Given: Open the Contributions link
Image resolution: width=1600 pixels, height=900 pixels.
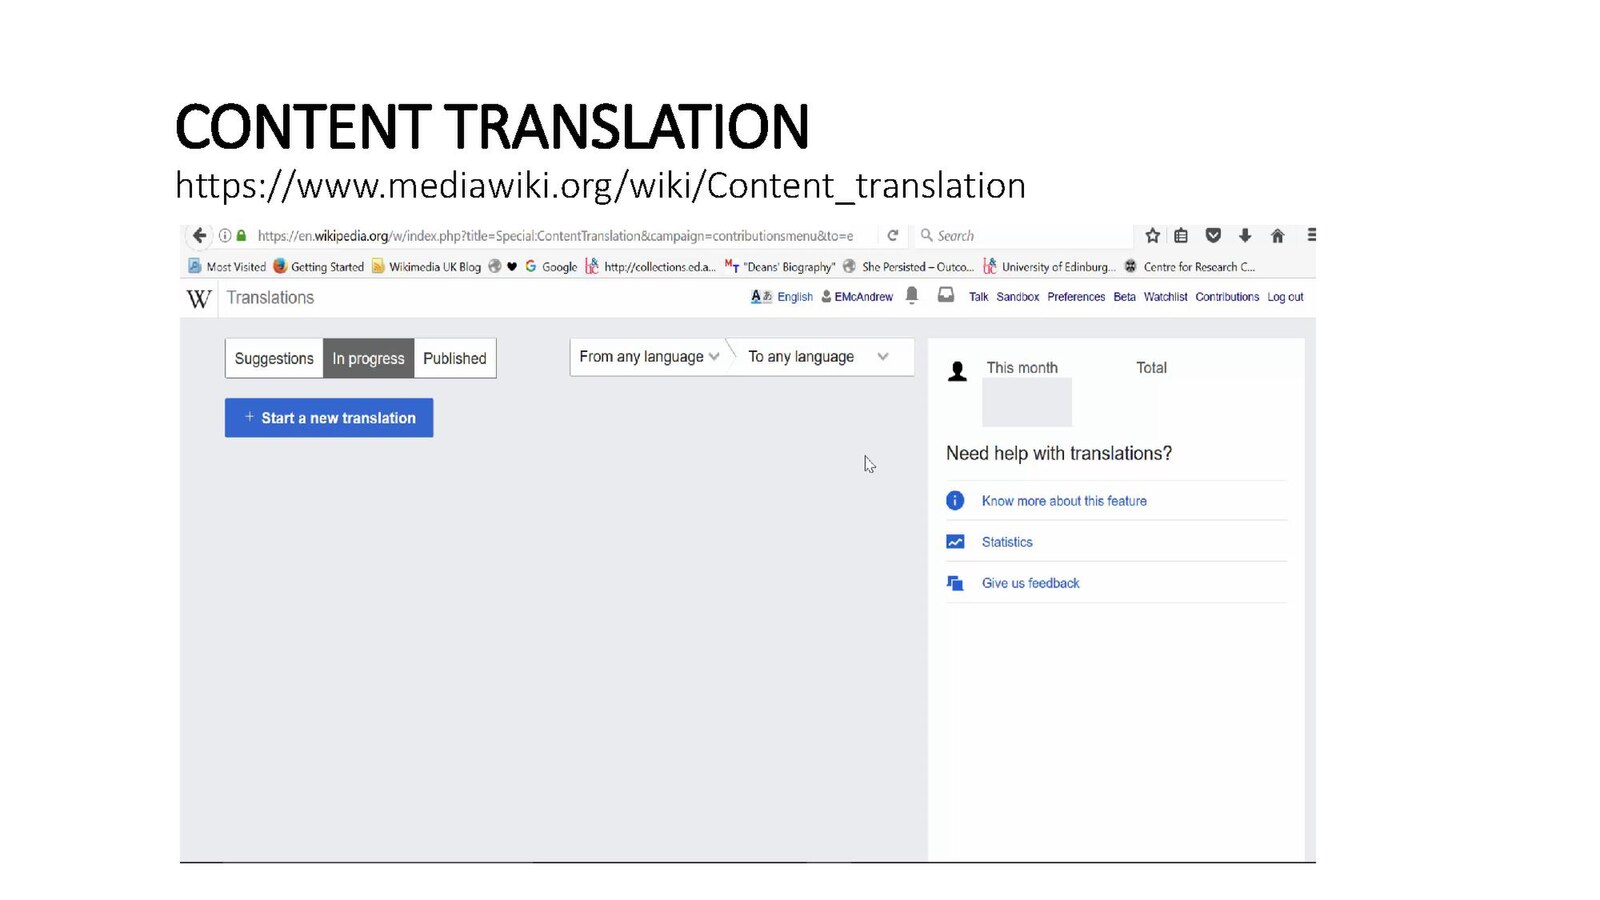Looking at the screenshot, I should click(x=1227, y=297).
